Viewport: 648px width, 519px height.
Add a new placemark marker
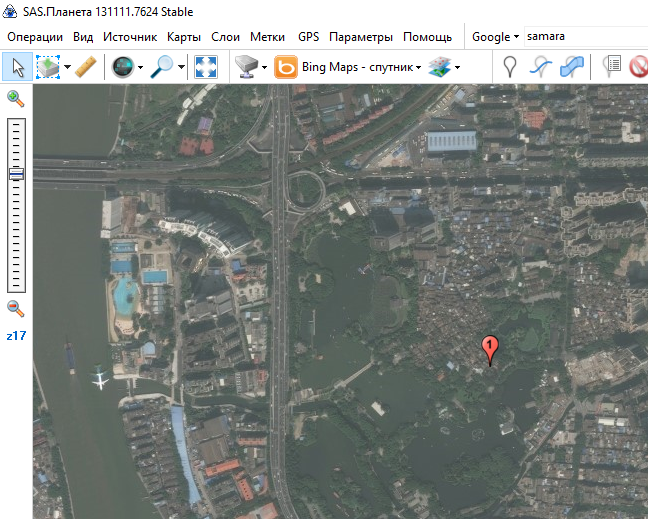click(x=510, y=67)
